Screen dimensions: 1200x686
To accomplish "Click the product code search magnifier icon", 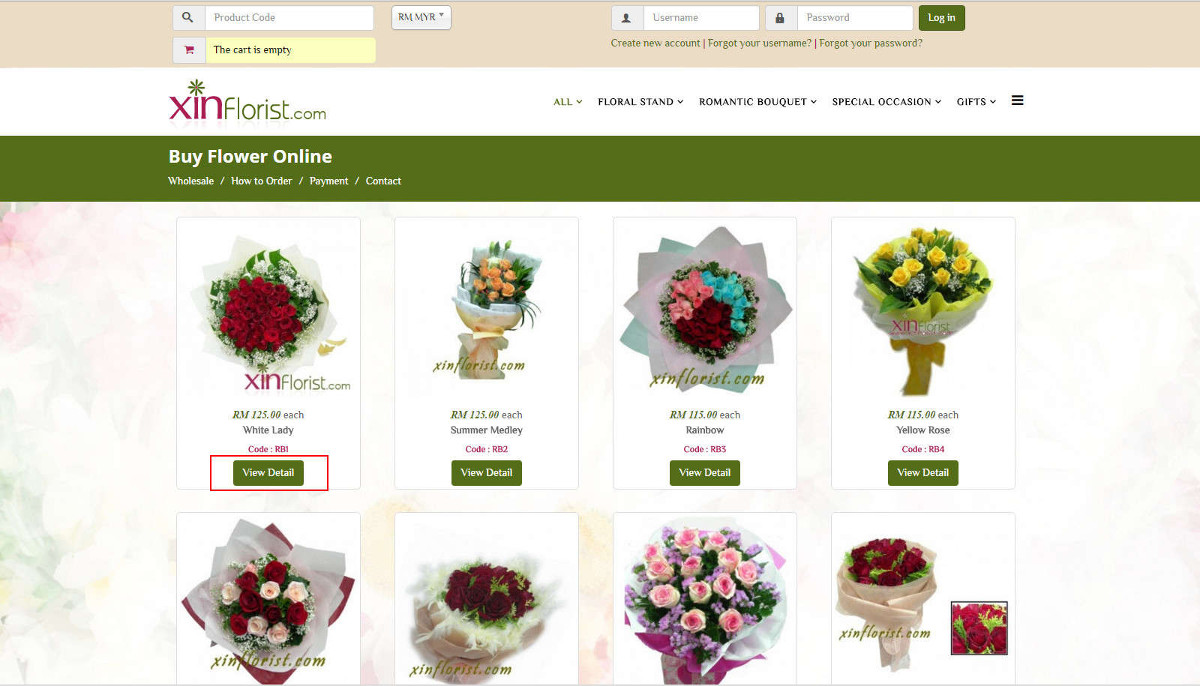I will tap(189, 17).
